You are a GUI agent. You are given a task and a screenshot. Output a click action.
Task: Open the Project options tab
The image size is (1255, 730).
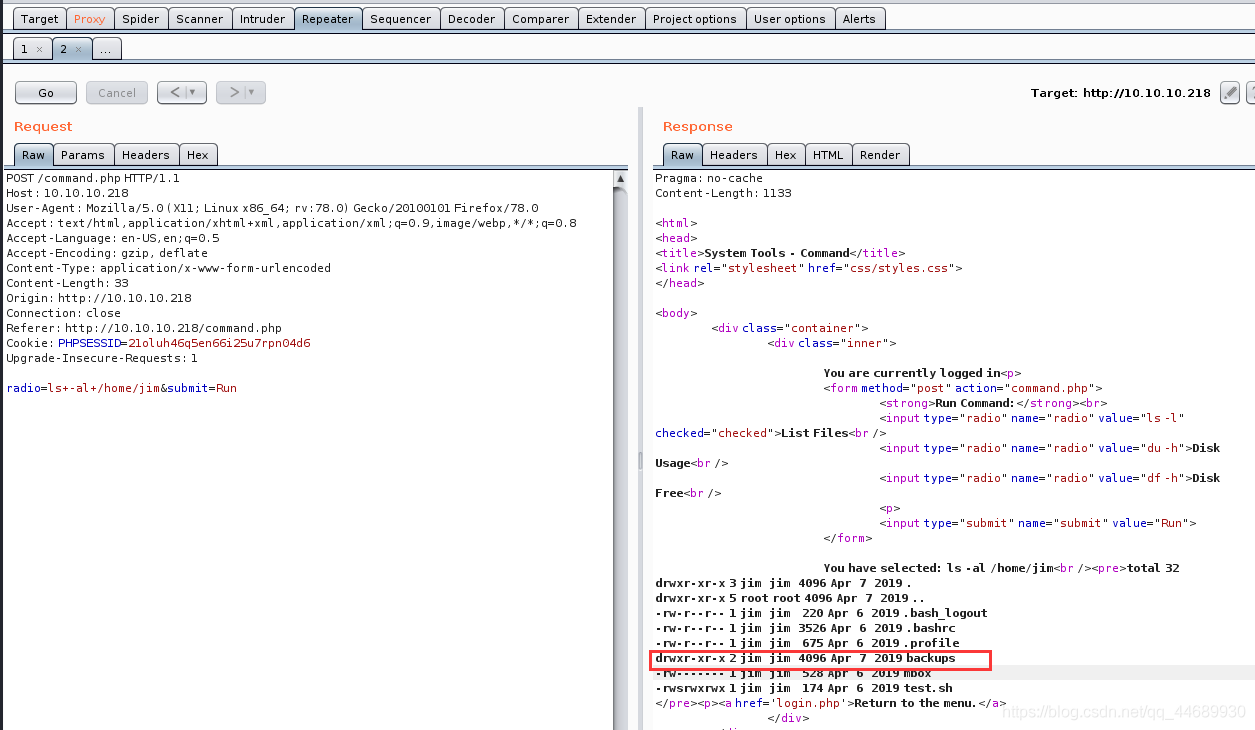point(694,19)
